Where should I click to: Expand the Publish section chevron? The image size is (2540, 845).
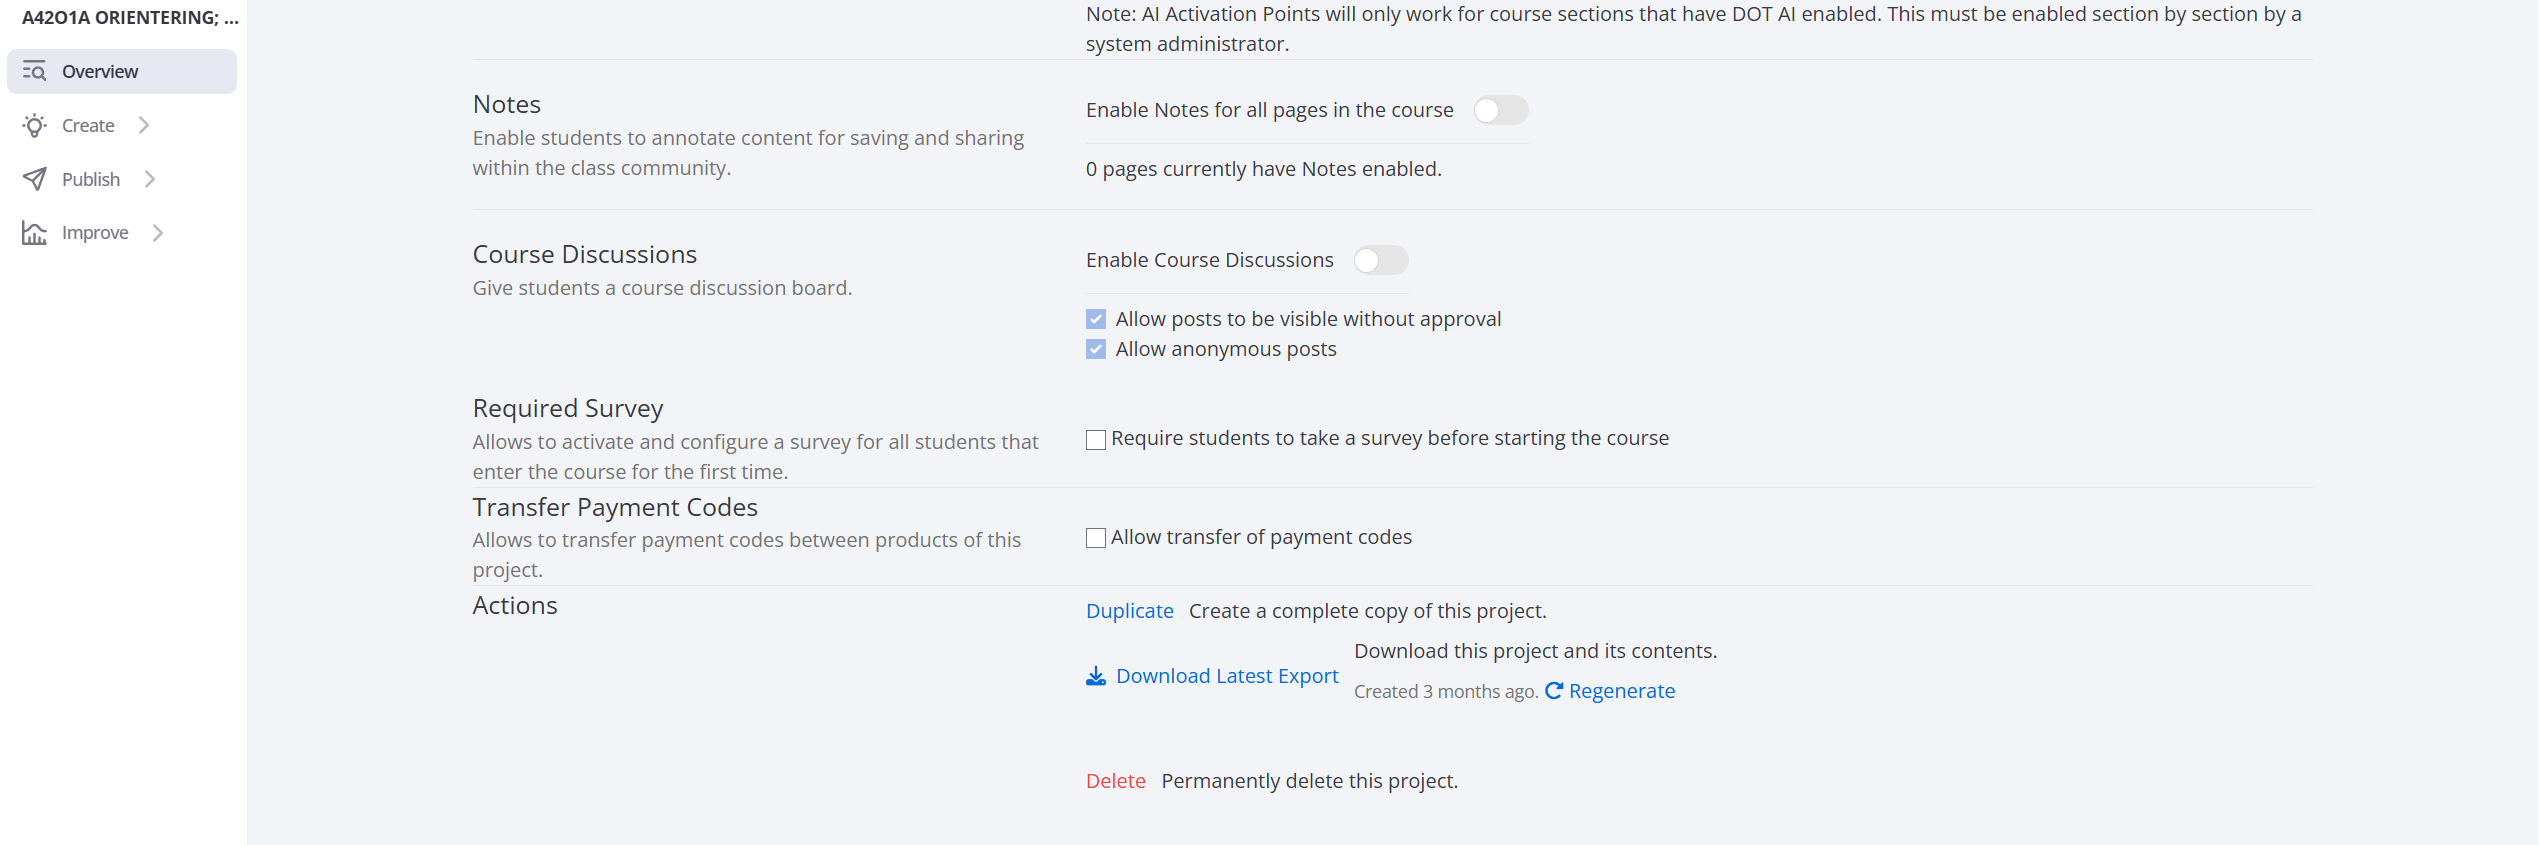[x=150, y=179]
